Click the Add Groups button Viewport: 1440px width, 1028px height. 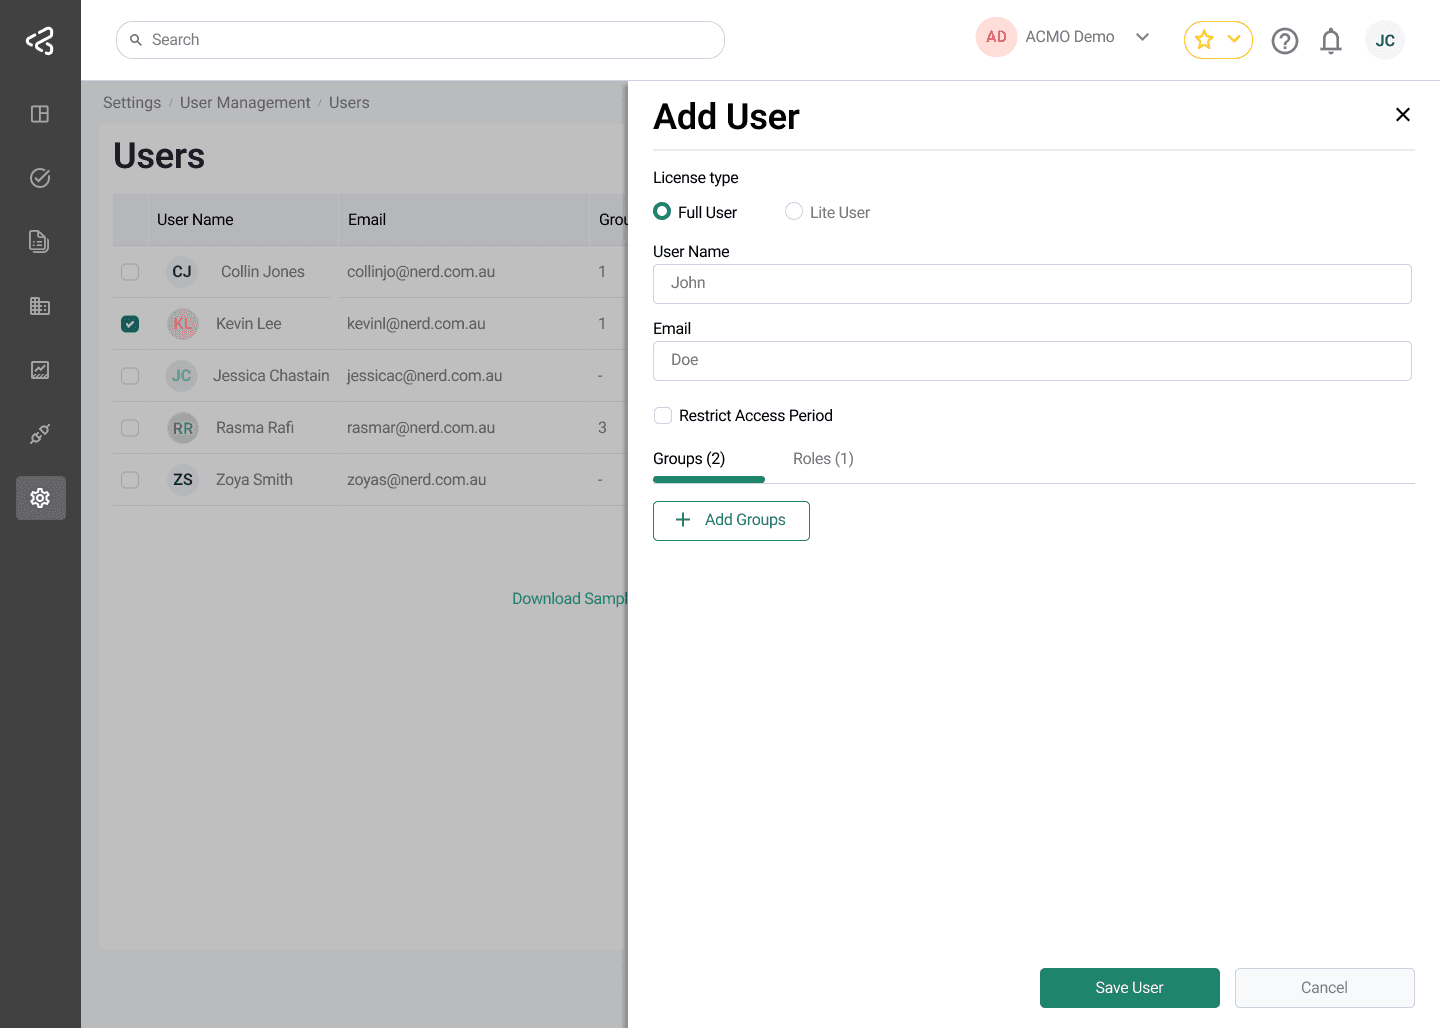pos(731,520)
